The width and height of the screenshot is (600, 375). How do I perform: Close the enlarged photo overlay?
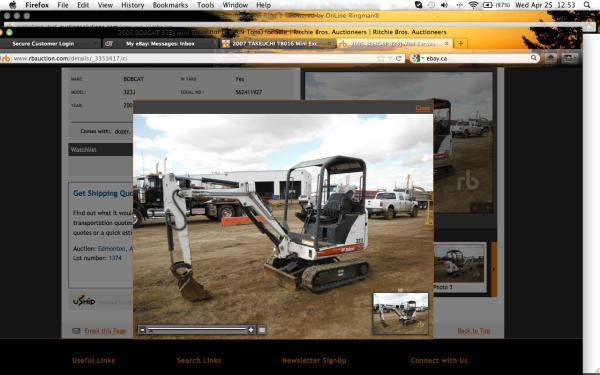click(x=423, y=108)
